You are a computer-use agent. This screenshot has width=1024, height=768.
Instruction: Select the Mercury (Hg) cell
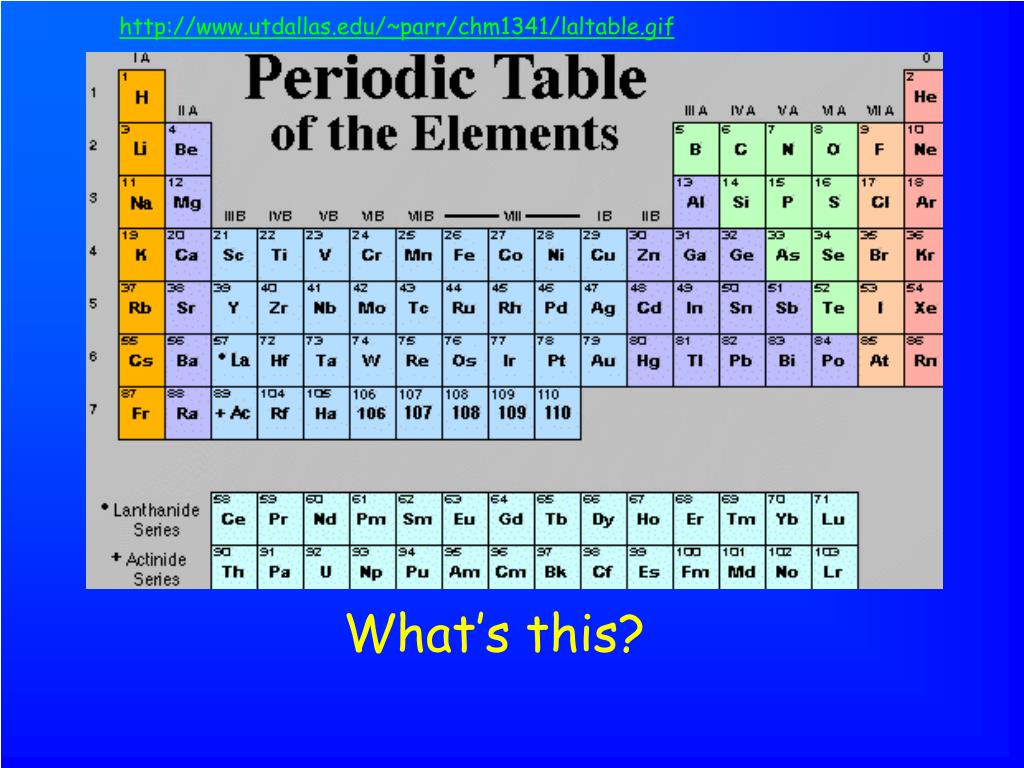pos(650,360)
